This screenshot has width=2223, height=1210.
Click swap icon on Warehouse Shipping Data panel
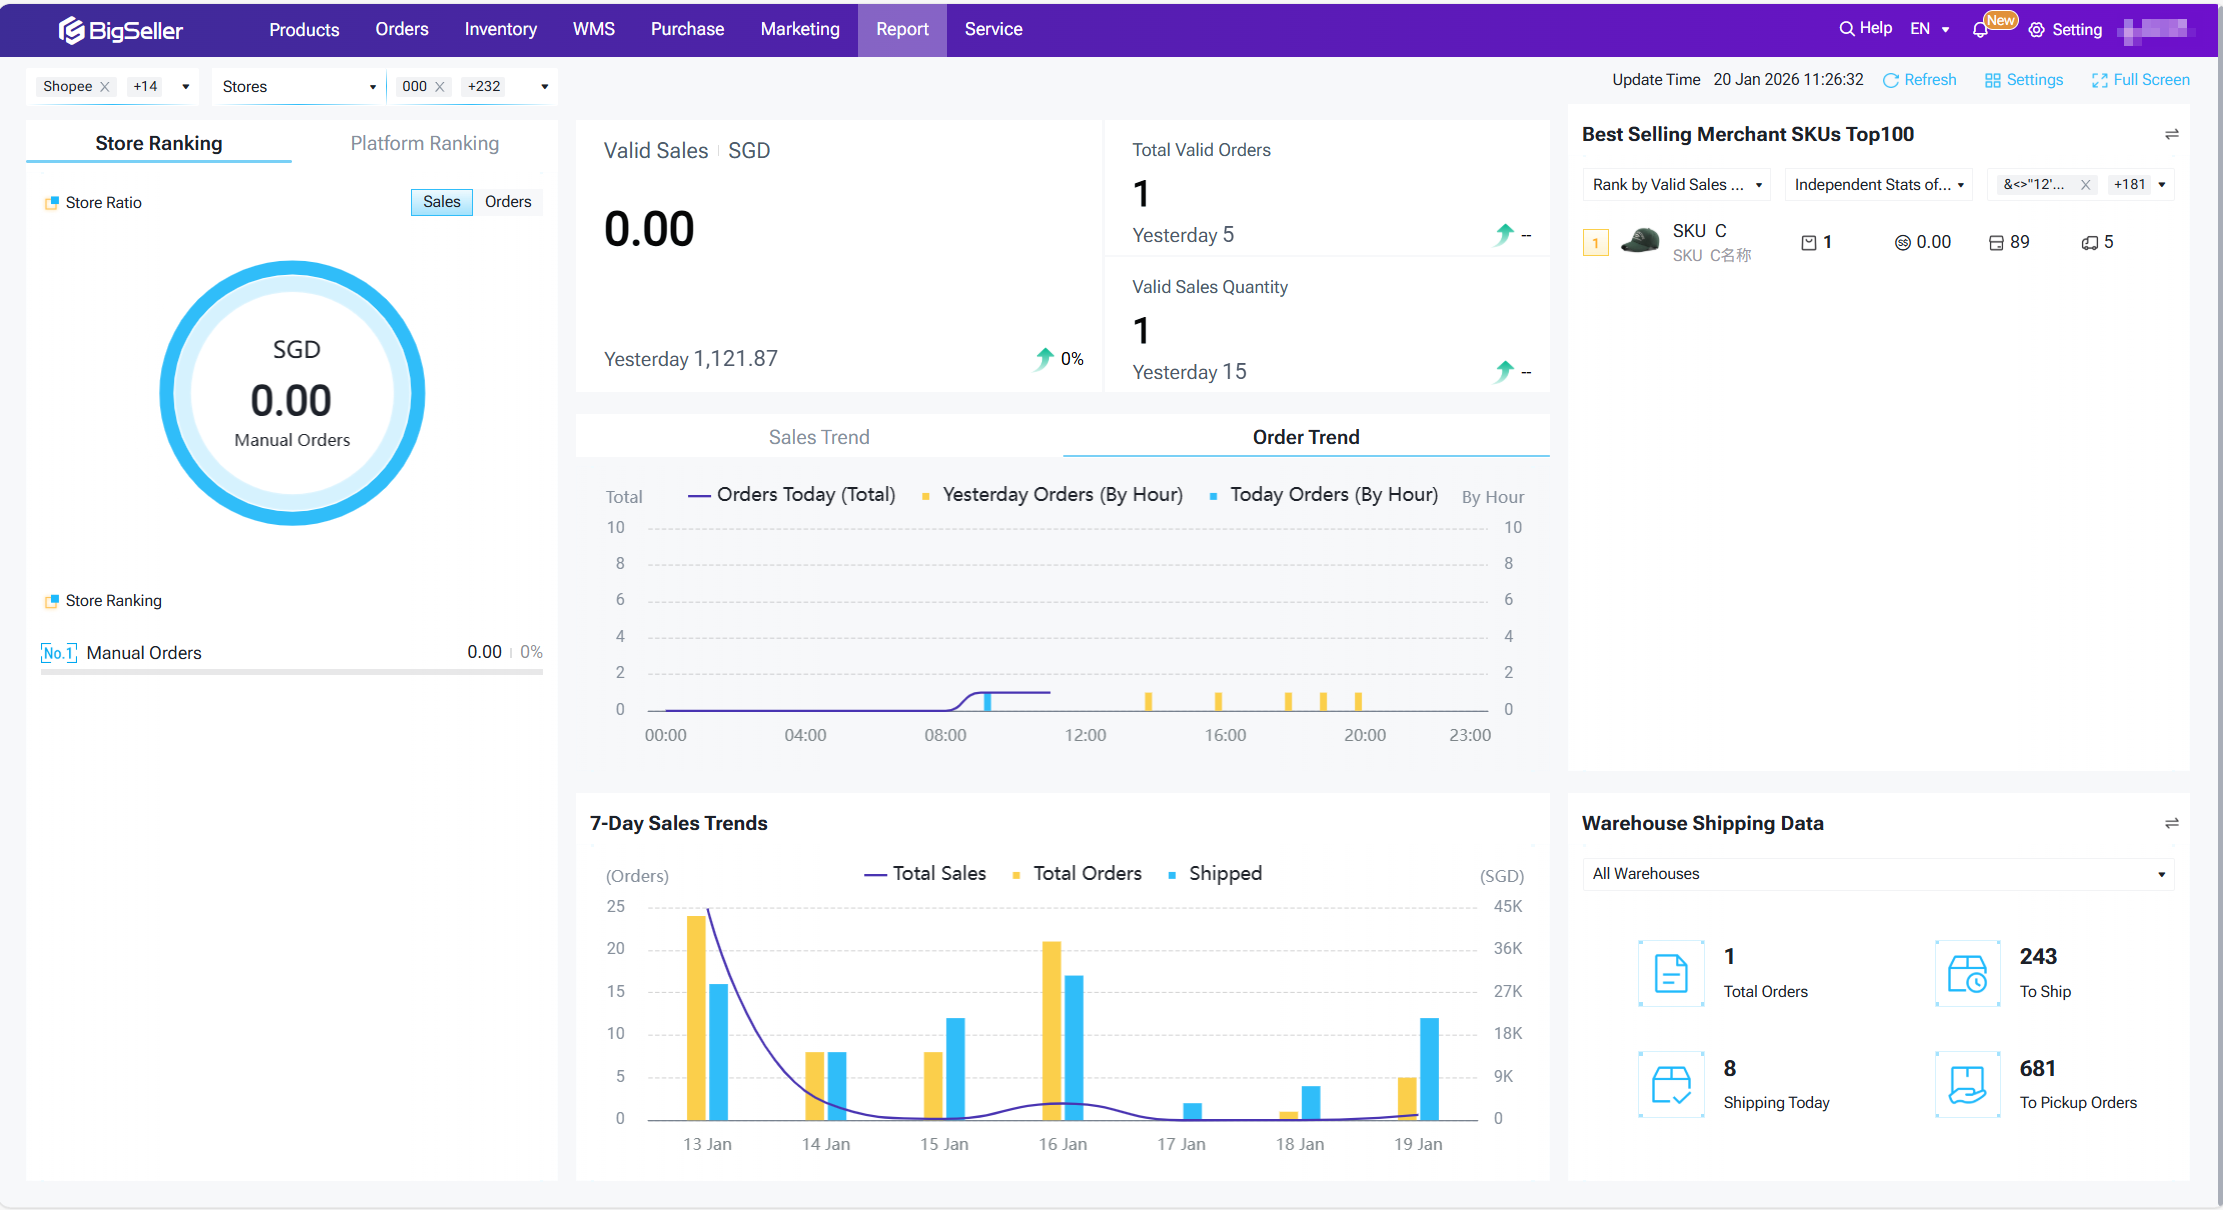(x=2171, y=823)
